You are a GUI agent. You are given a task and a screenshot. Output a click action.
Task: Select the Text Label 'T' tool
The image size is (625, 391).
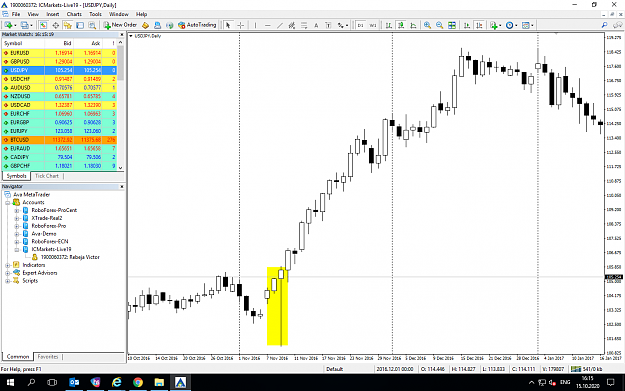point(328,25)
